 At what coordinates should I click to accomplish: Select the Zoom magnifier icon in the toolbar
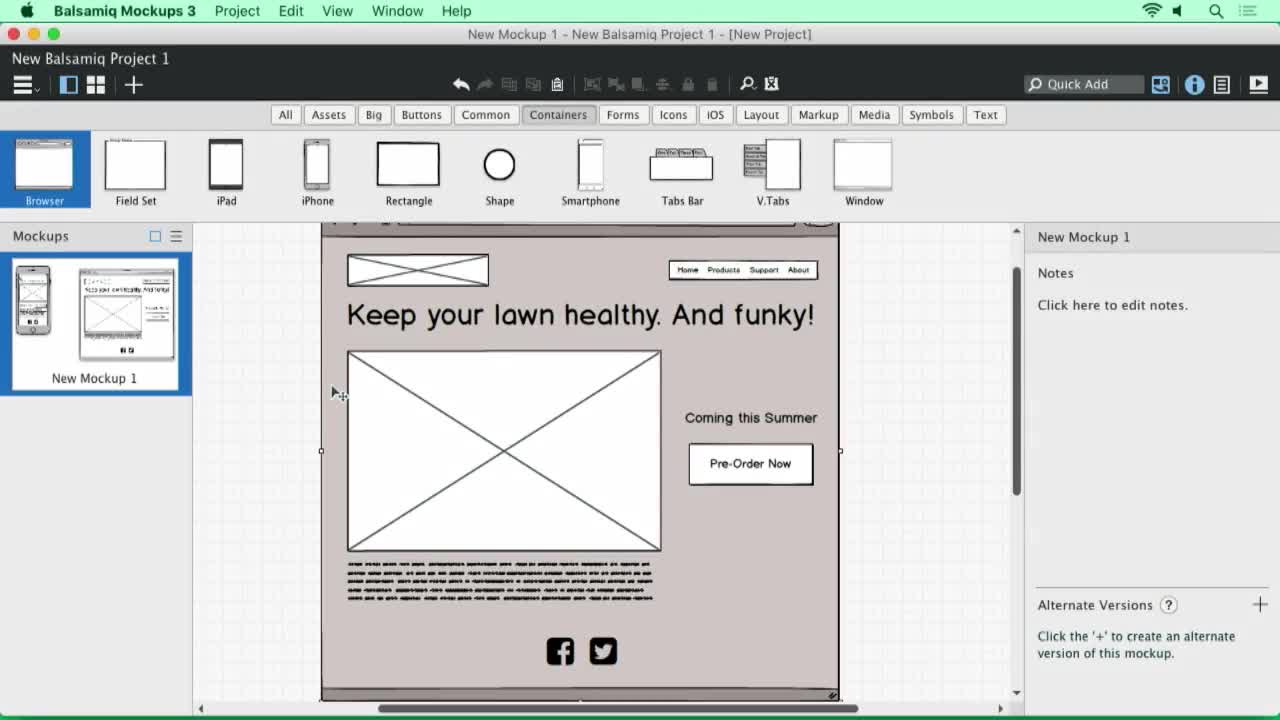[x=747, y=84]
